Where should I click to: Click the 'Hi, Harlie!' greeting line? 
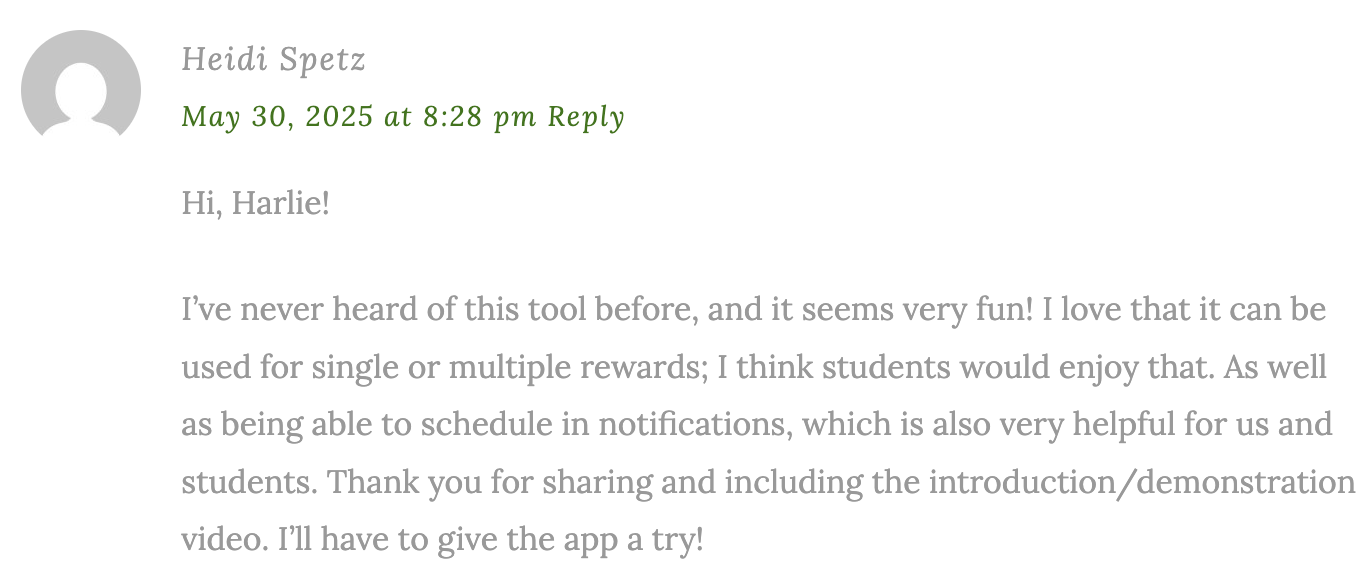255,204
